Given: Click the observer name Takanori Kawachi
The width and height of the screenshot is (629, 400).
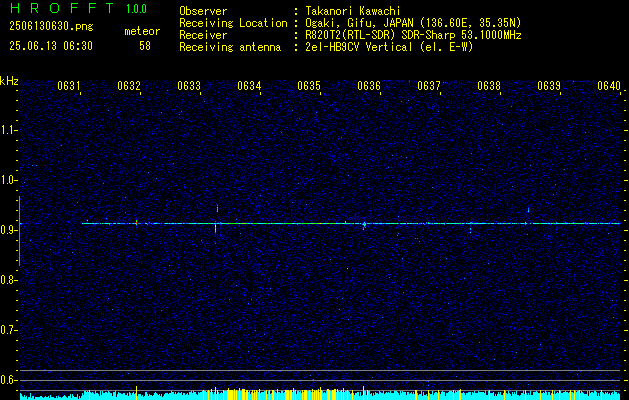Looking at the screenshot, I should (353, 11).
